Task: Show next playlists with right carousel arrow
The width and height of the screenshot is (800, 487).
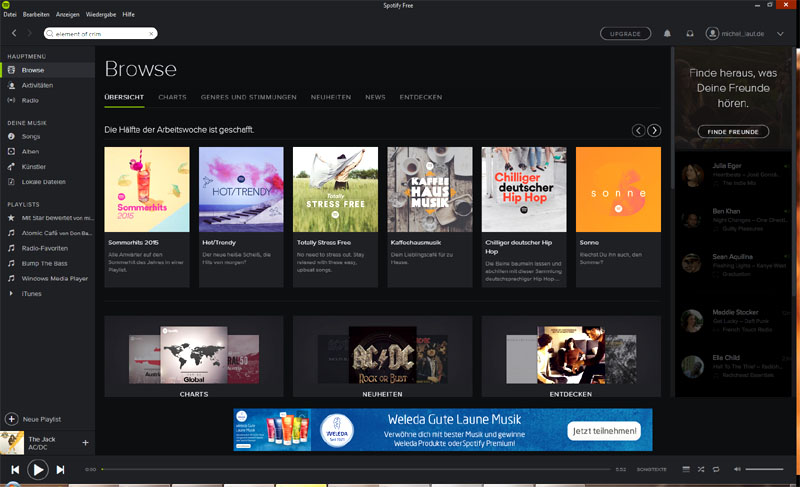Action: point(654,131)
